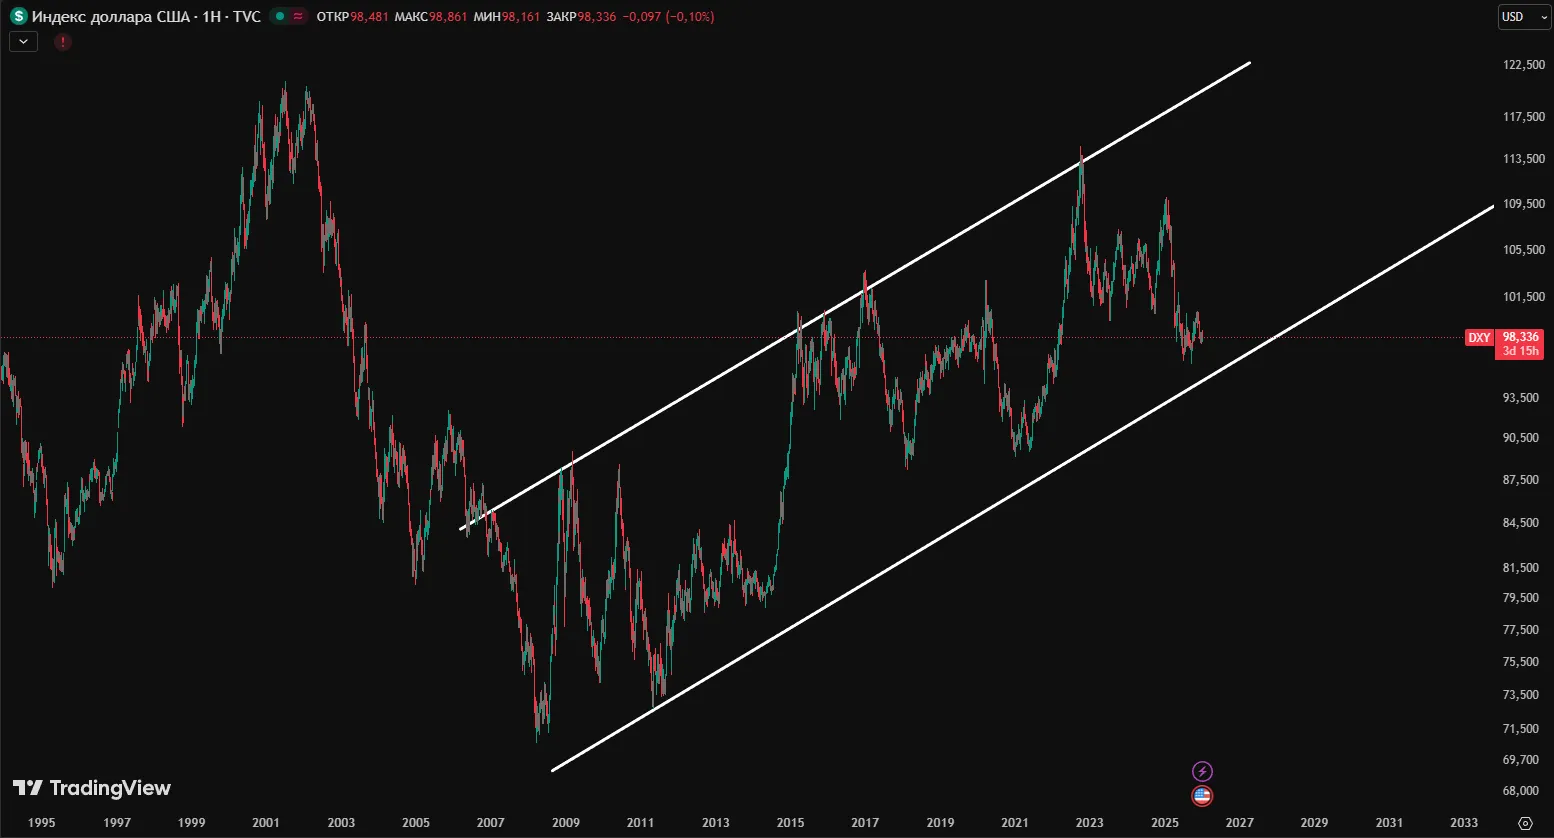
Task: Click the TradingView logo
Action: [x=92, y=788]
